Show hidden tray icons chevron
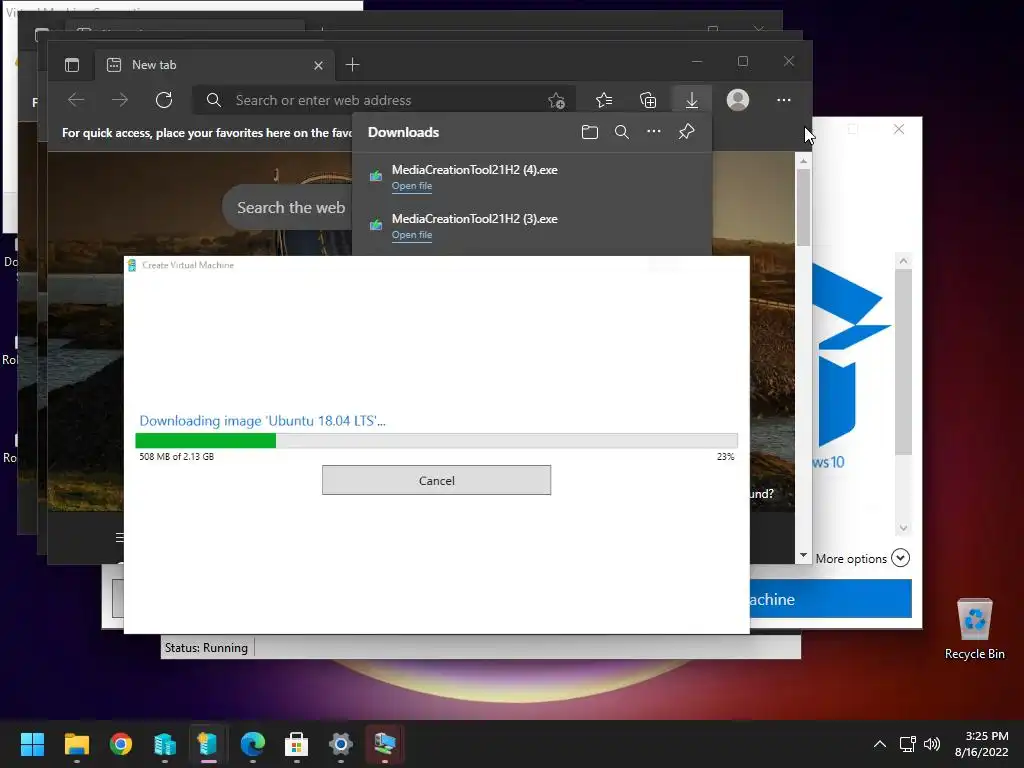Screen dimensions: 1024x768 [880, 744]
